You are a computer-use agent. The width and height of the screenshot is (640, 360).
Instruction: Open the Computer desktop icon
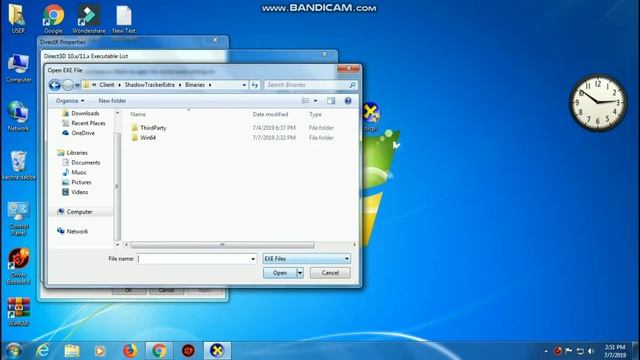pyautogui.click(x=18, y=68)
